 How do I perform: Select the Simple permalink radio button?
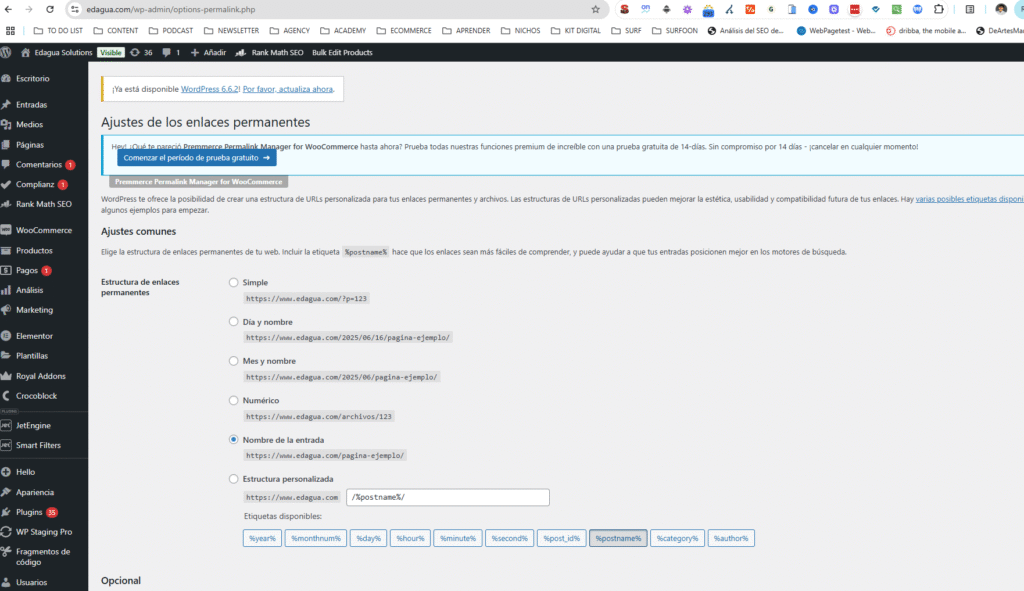(234, 283)
